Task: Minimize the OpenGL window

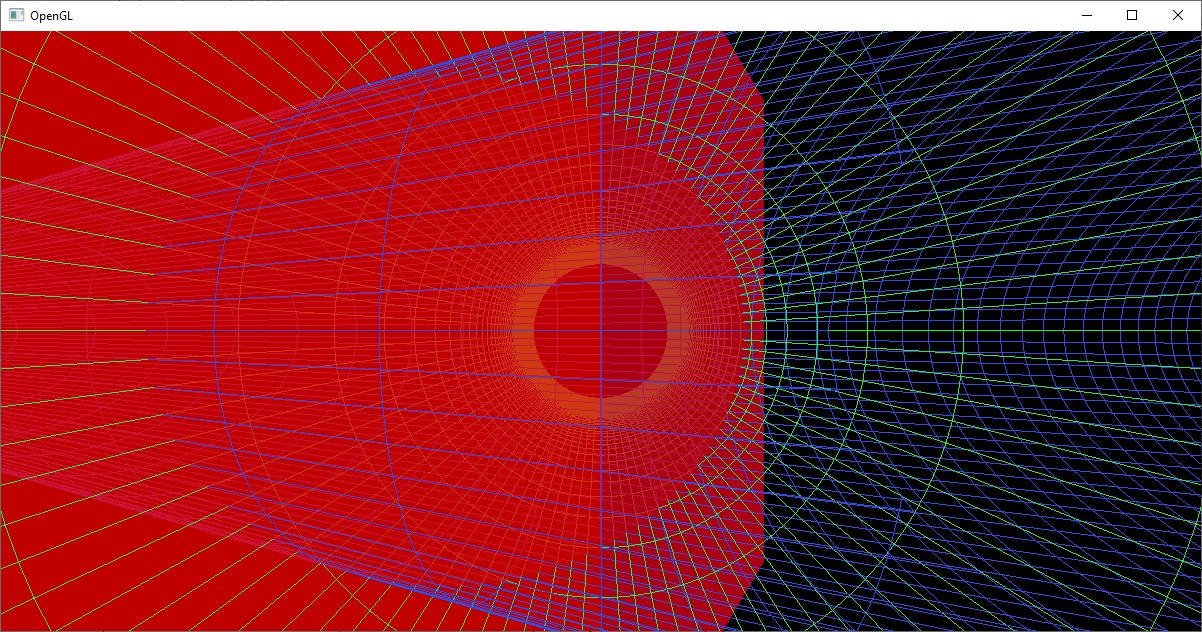Action: [x=1086, y=16]
